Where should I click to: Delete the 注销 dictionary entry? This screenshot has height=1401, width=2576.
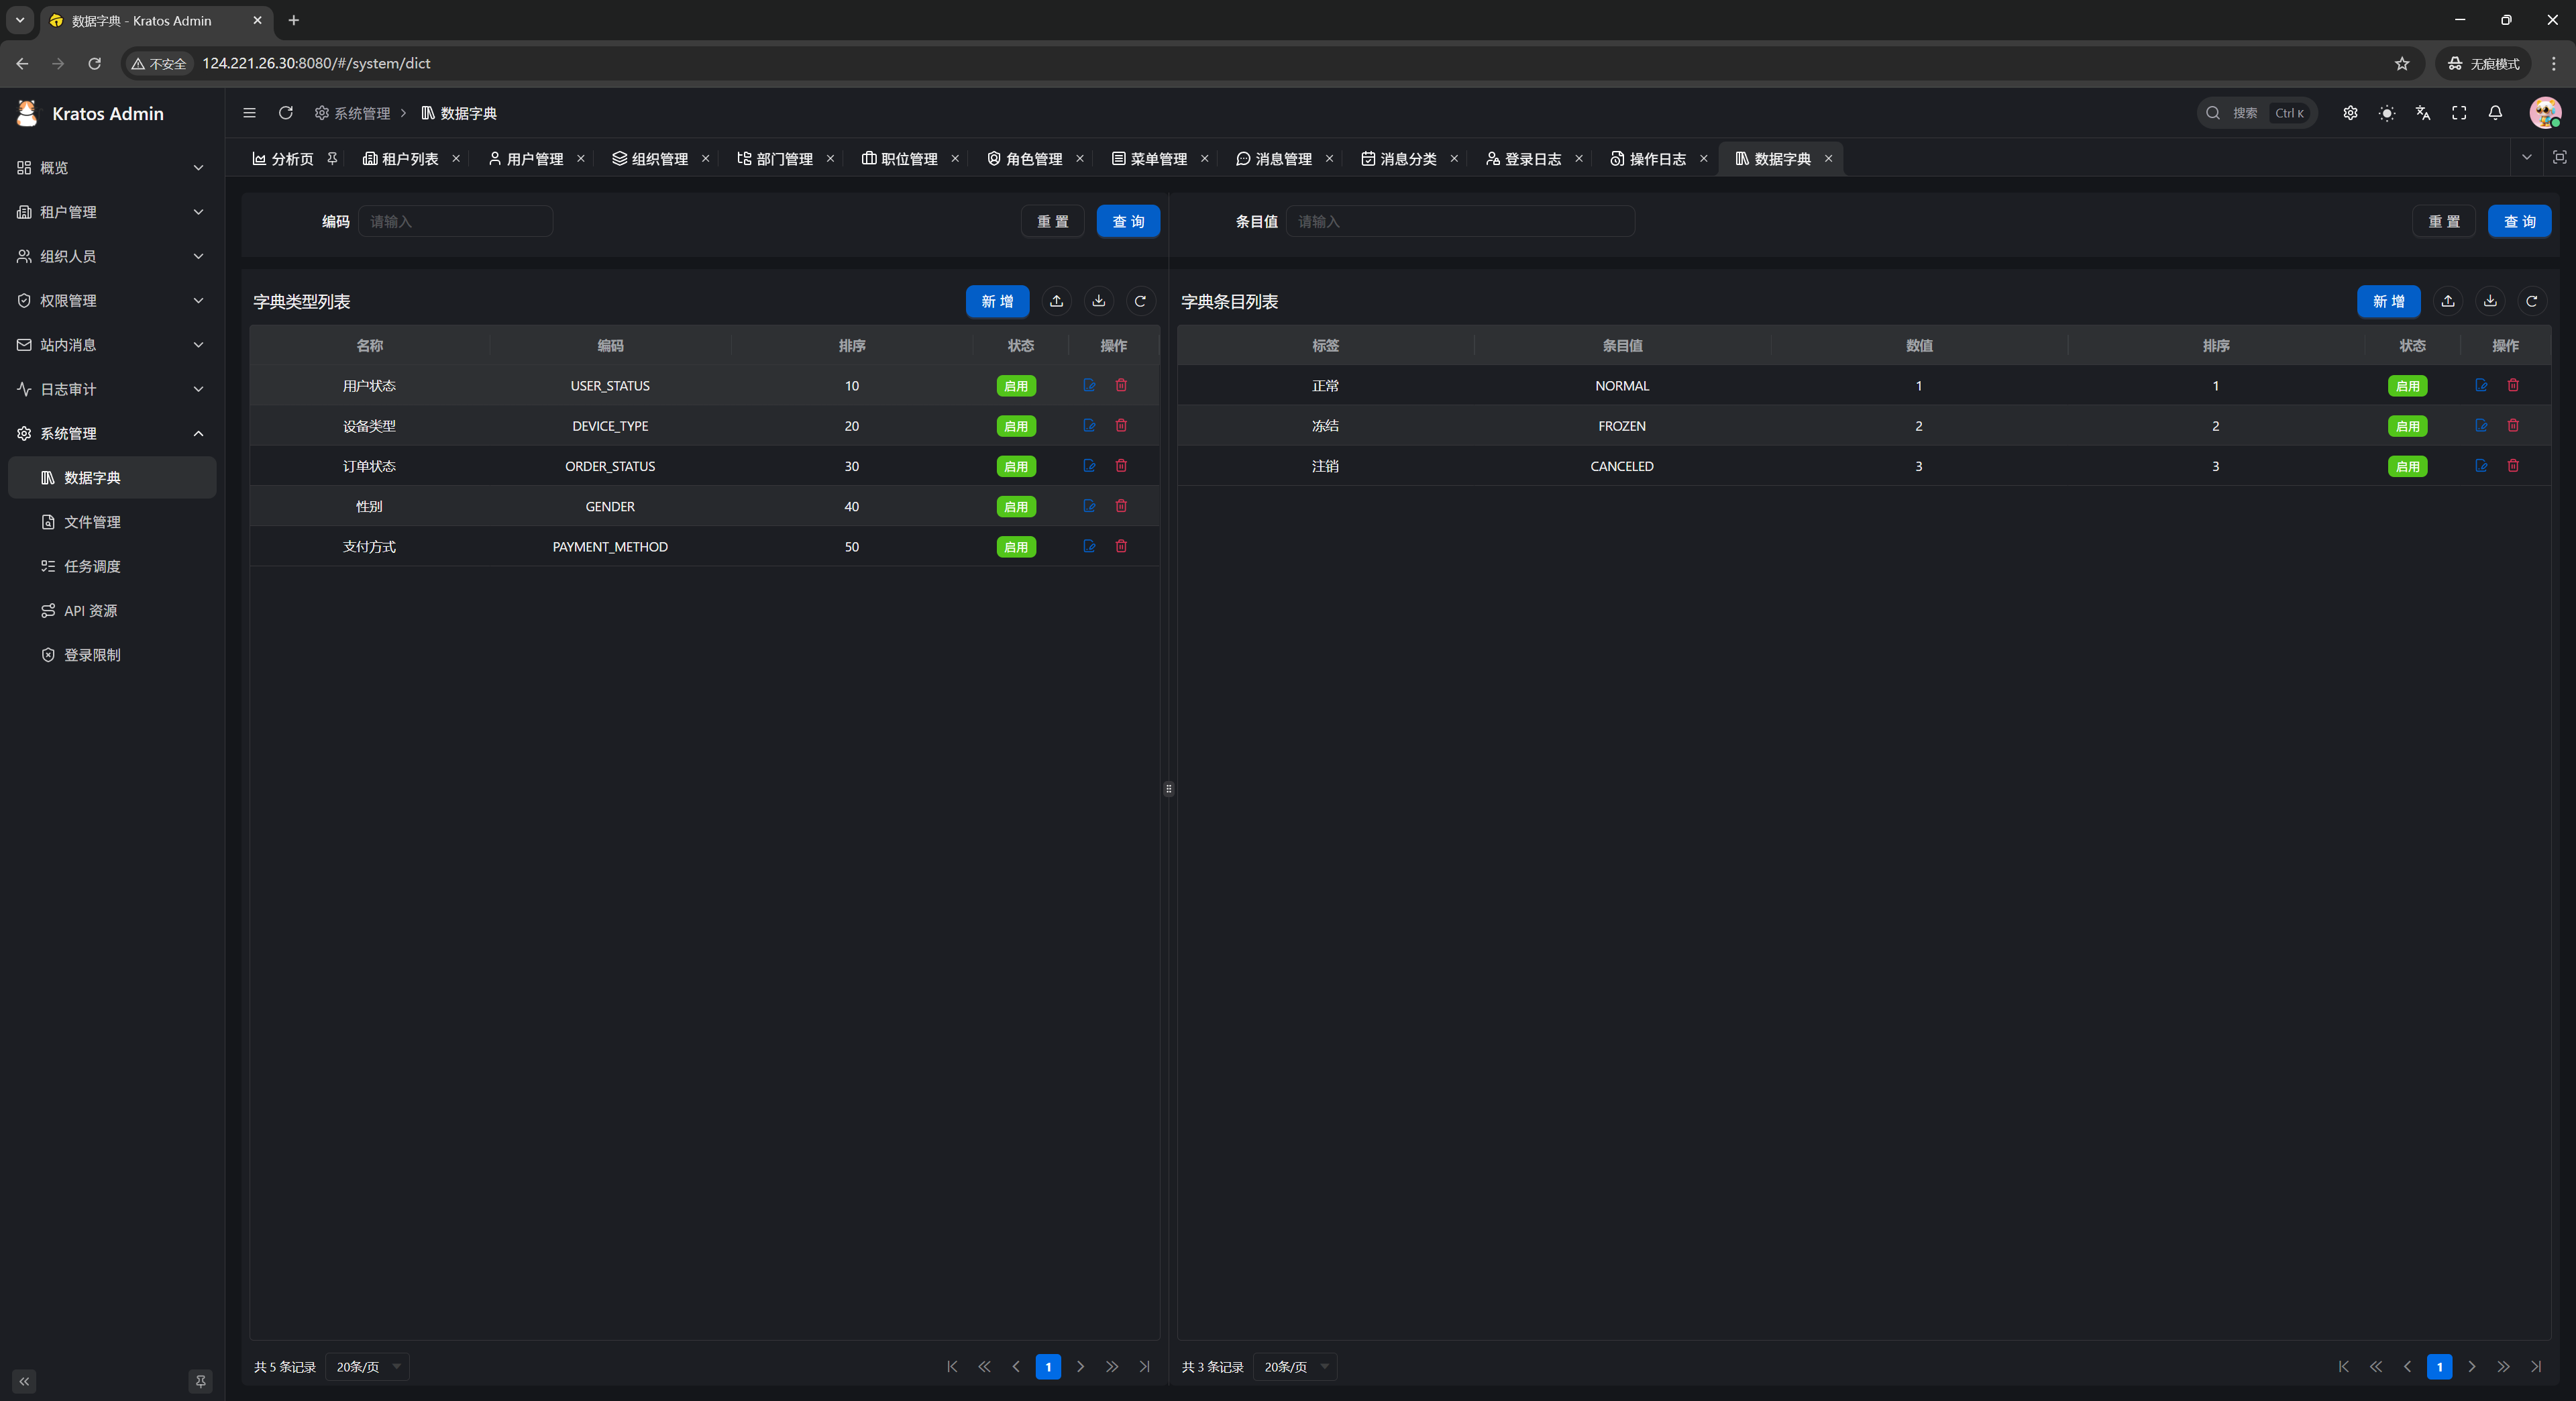point(2513,465)
